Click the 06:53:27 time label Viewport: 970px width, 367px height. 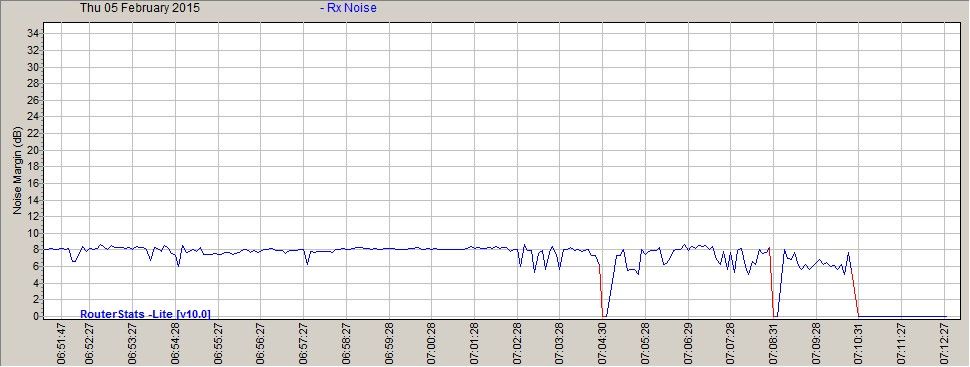tap(132, 342)
